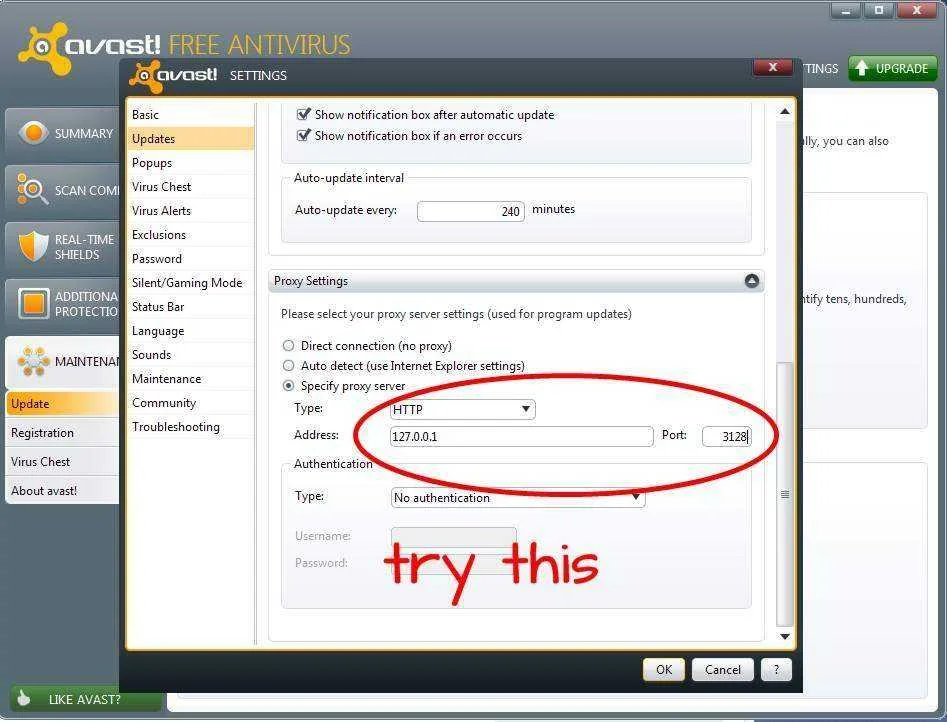Open the Sounds settings category
Screen dimensions: 947x722
190,355
